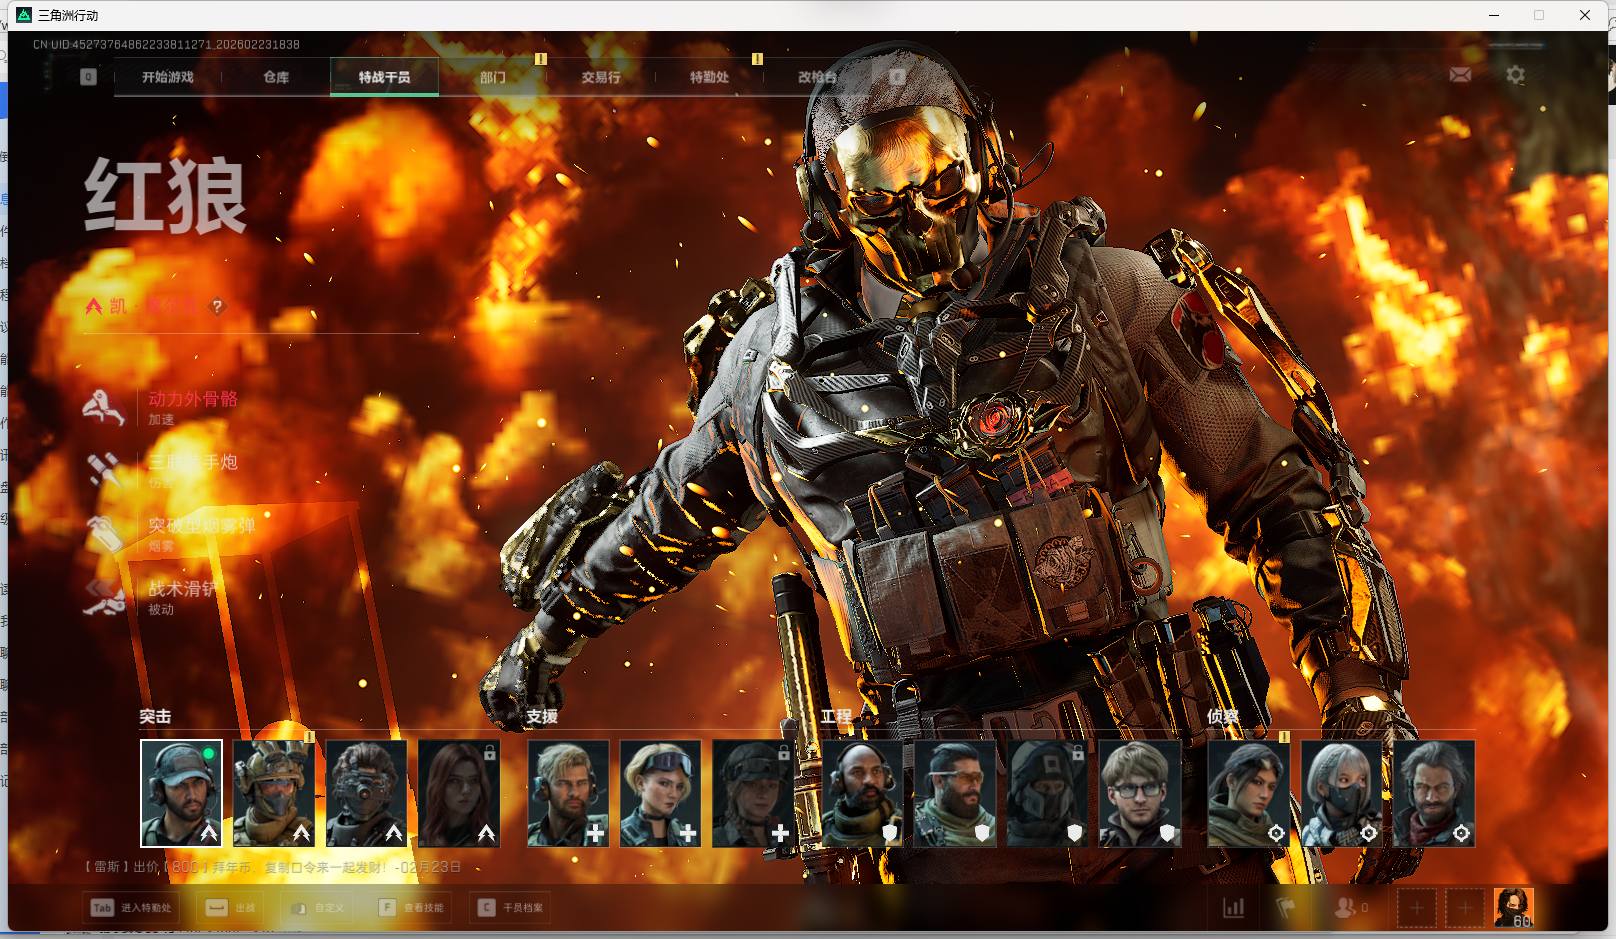The image size is (1616, 939).
Task: Select the blond bearded support operator
Action: coord(568,793)
